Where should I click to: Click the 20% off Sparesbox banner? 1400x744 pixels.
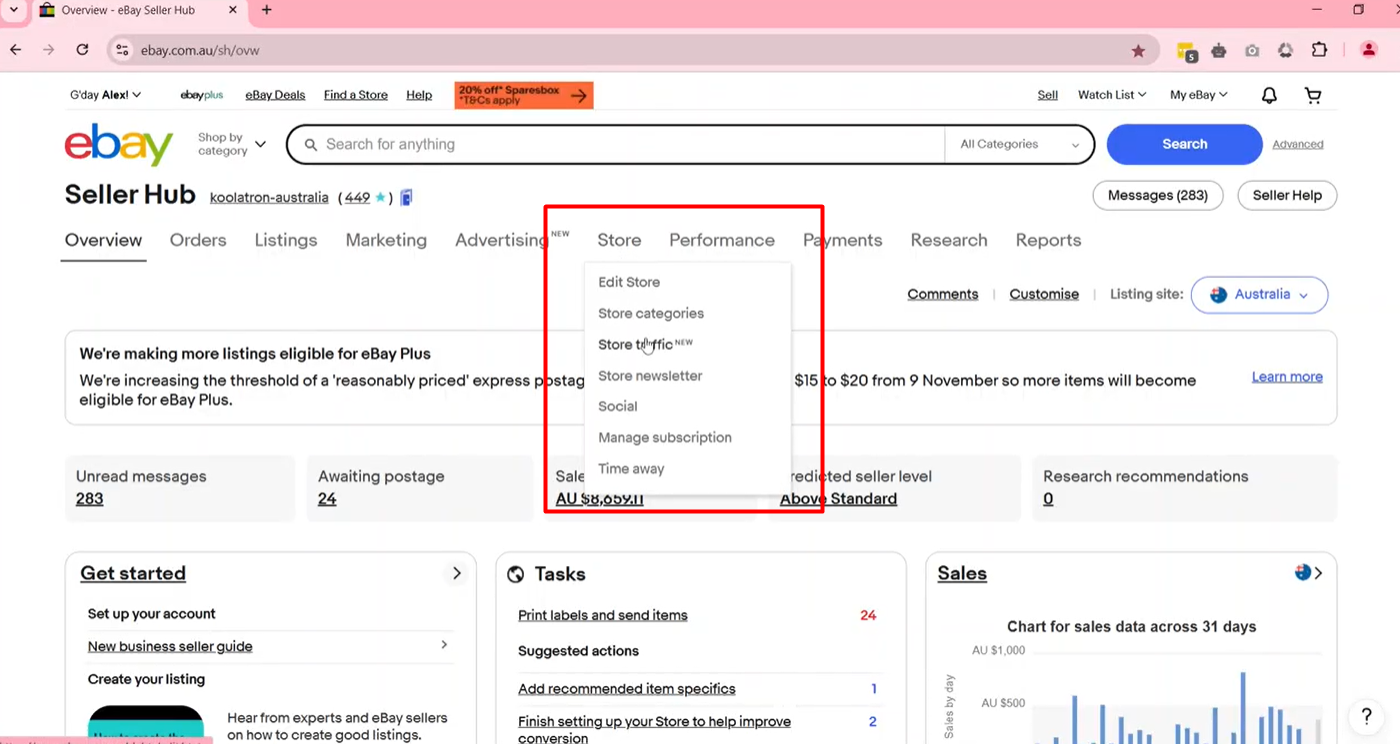click(524, 95)
